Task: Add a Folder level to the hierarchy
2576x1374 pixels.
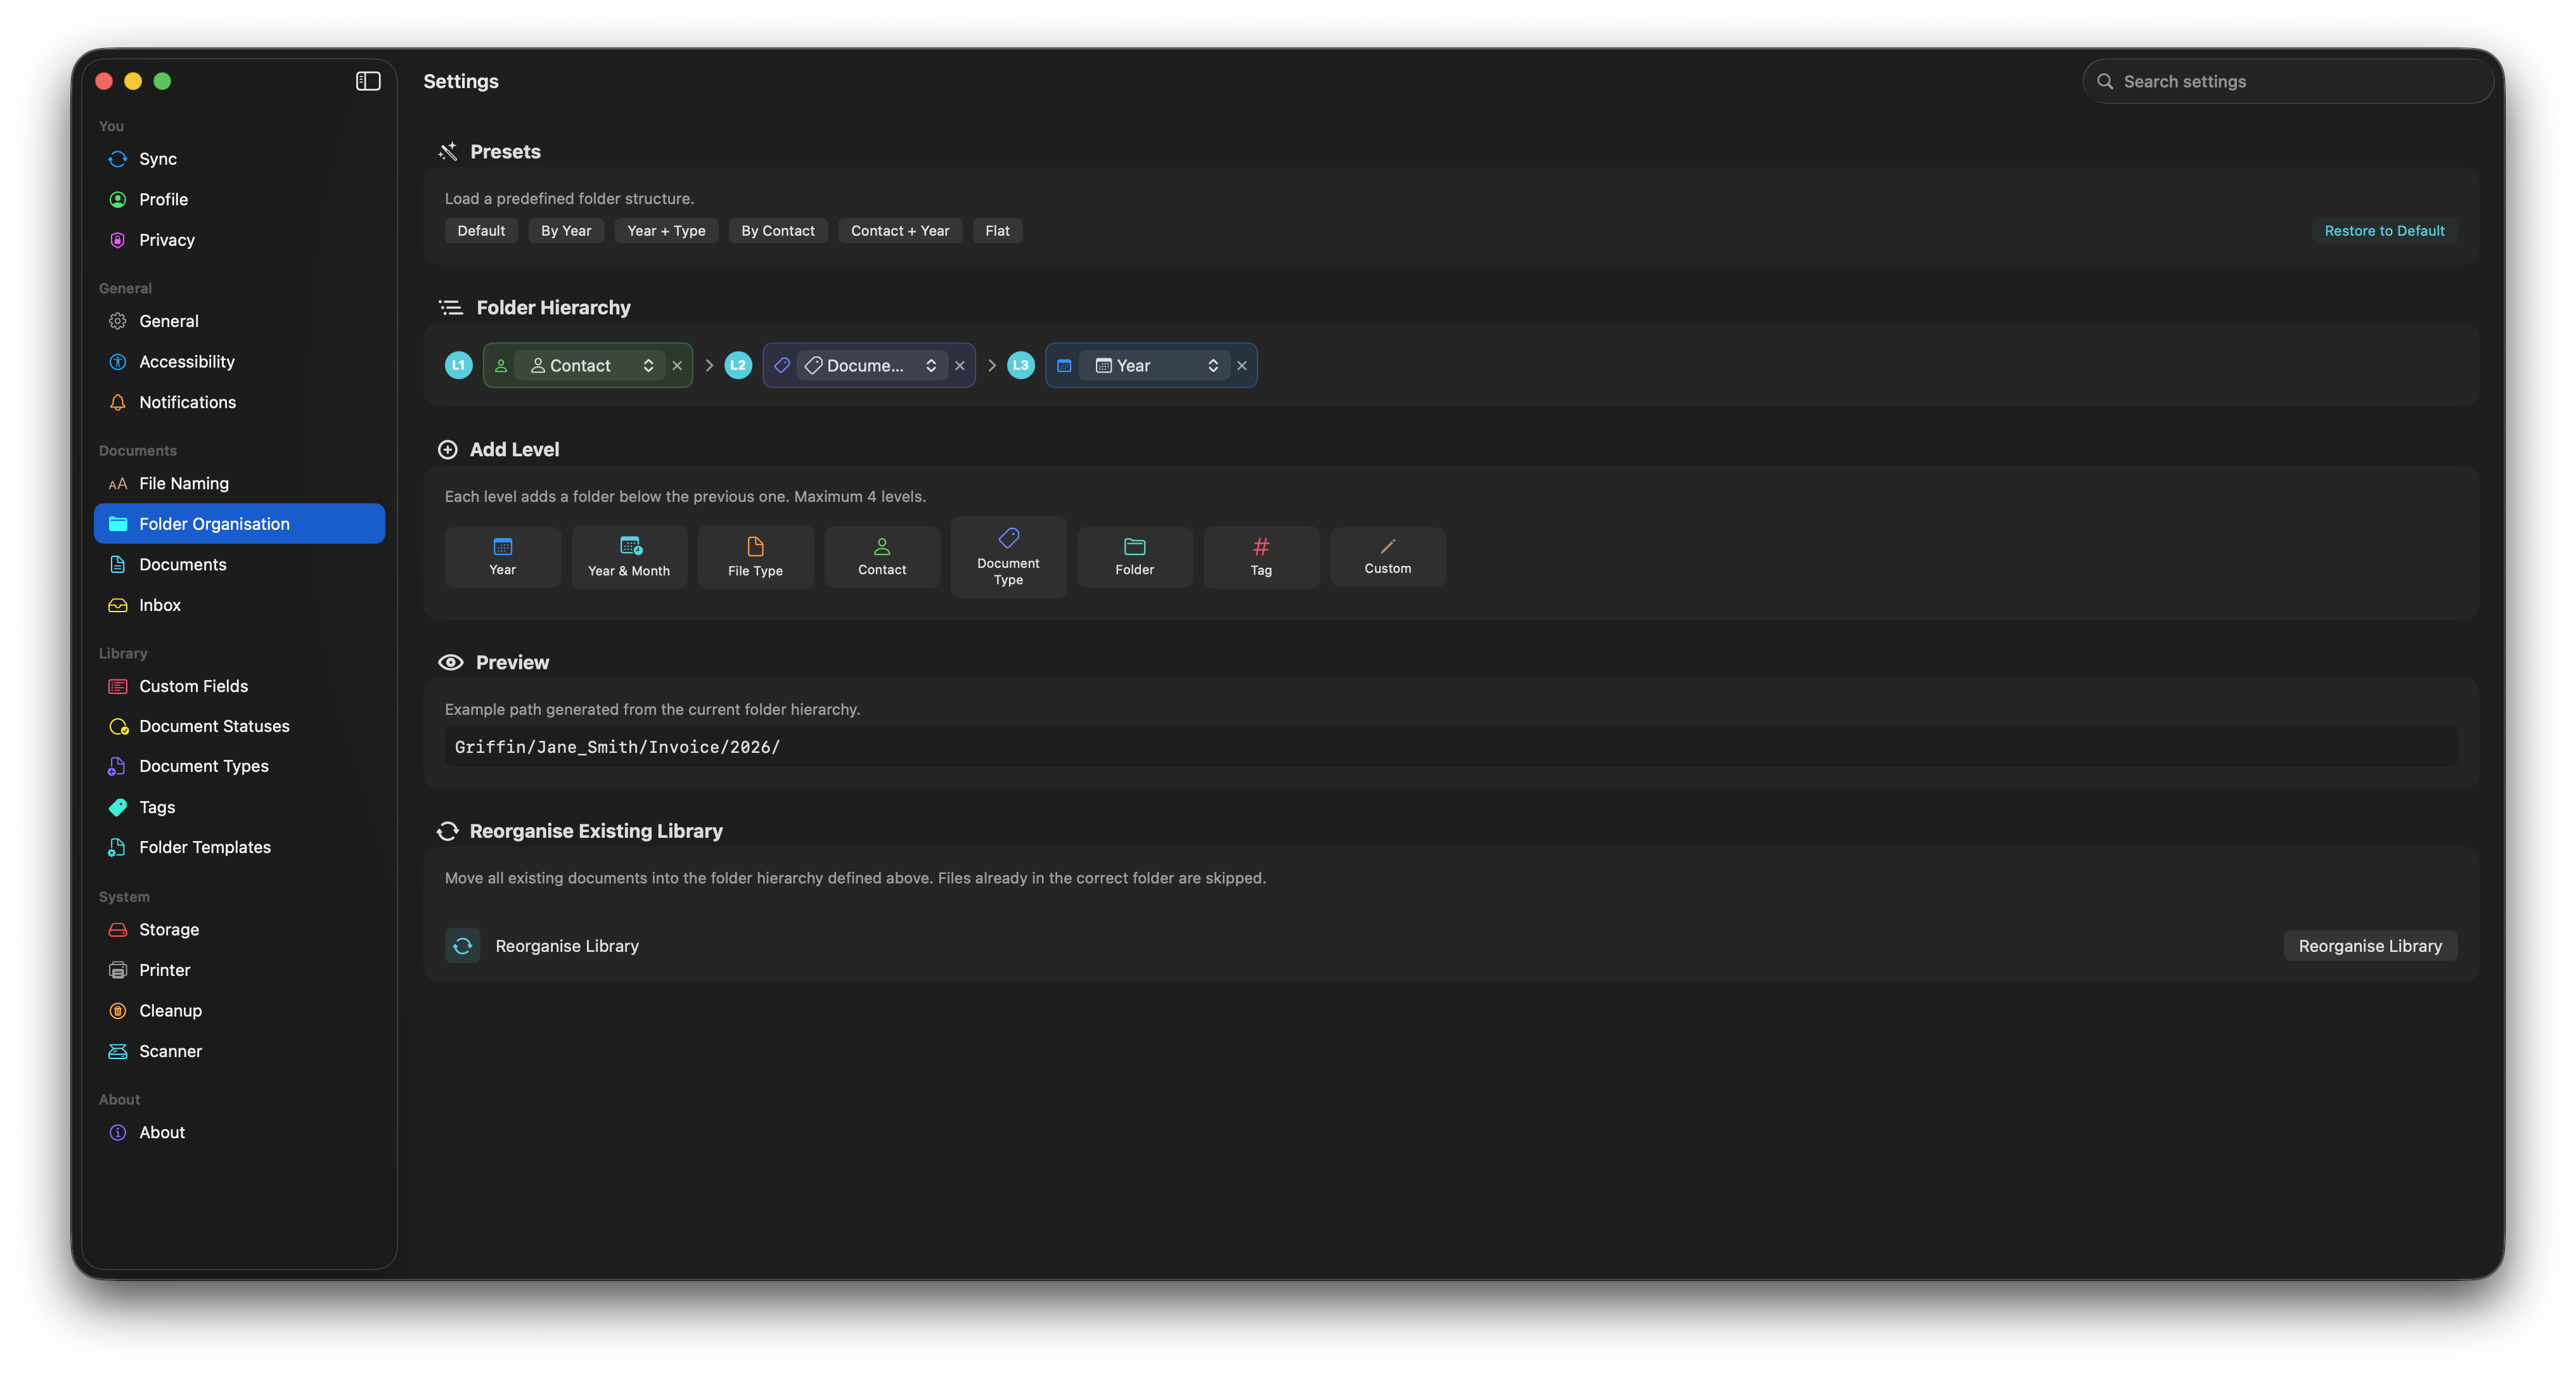Action: [1134, 556]
